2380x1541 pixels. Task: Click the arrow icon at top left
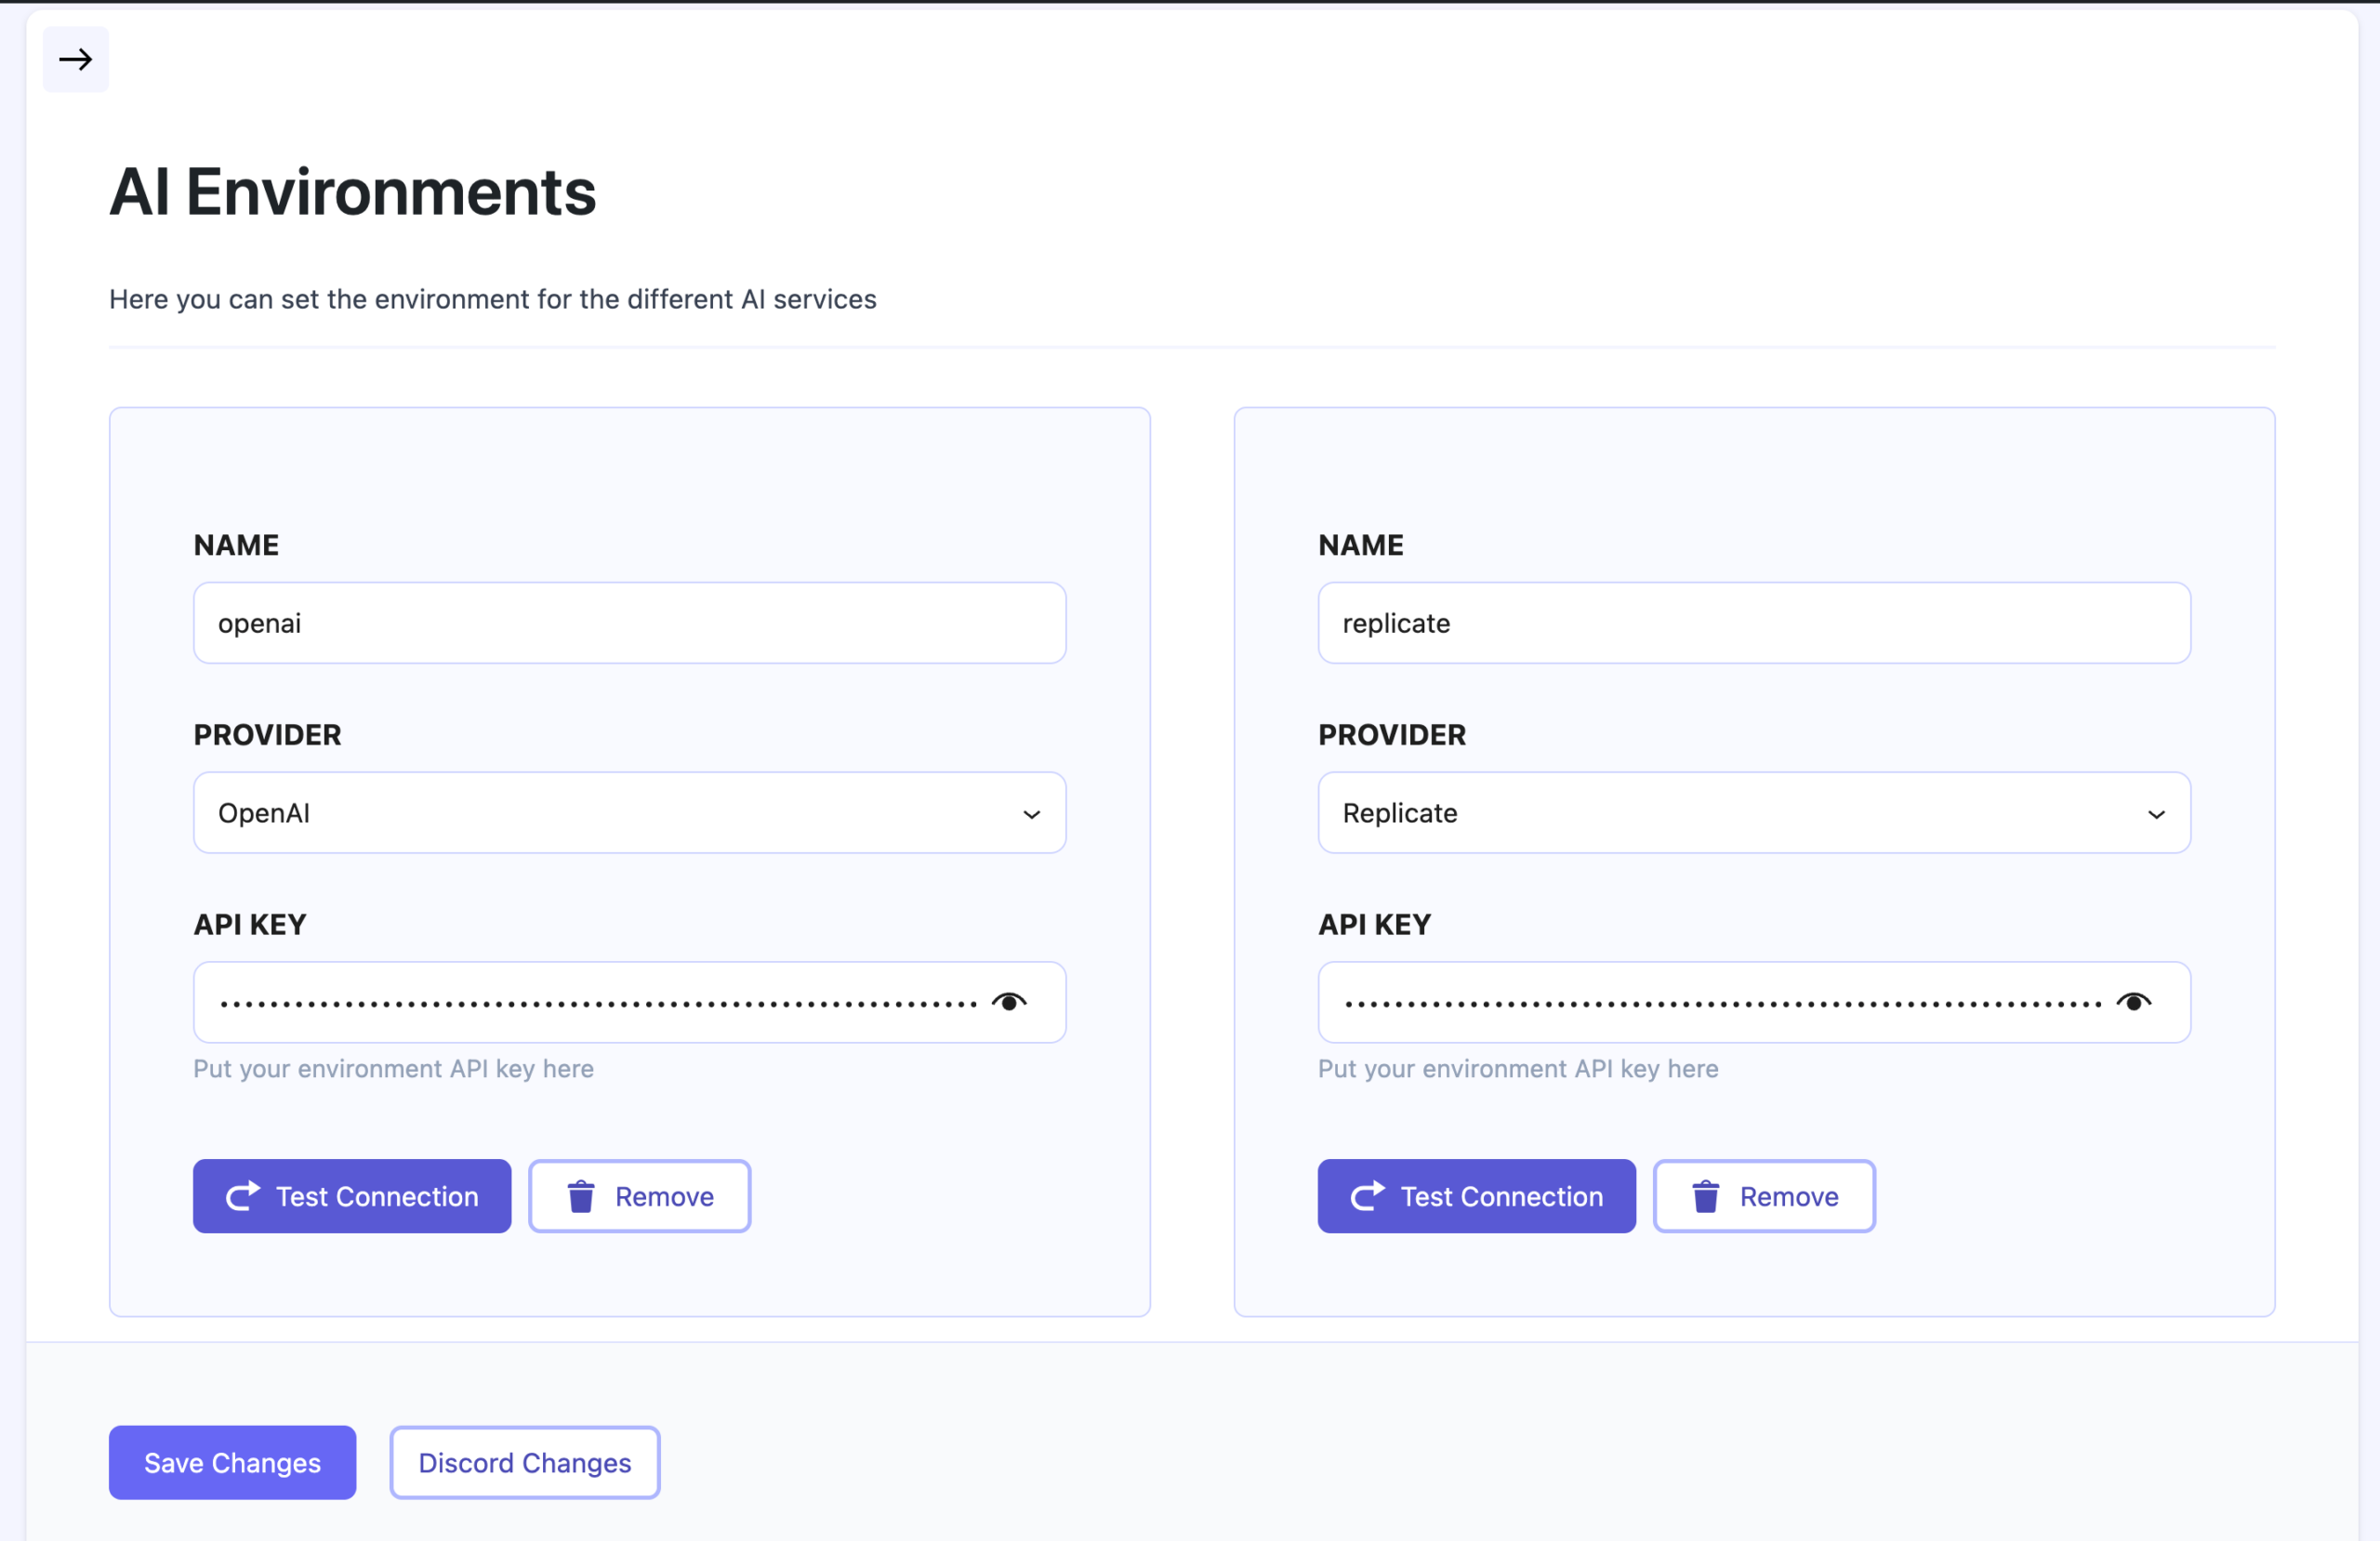tap(75, 60)
